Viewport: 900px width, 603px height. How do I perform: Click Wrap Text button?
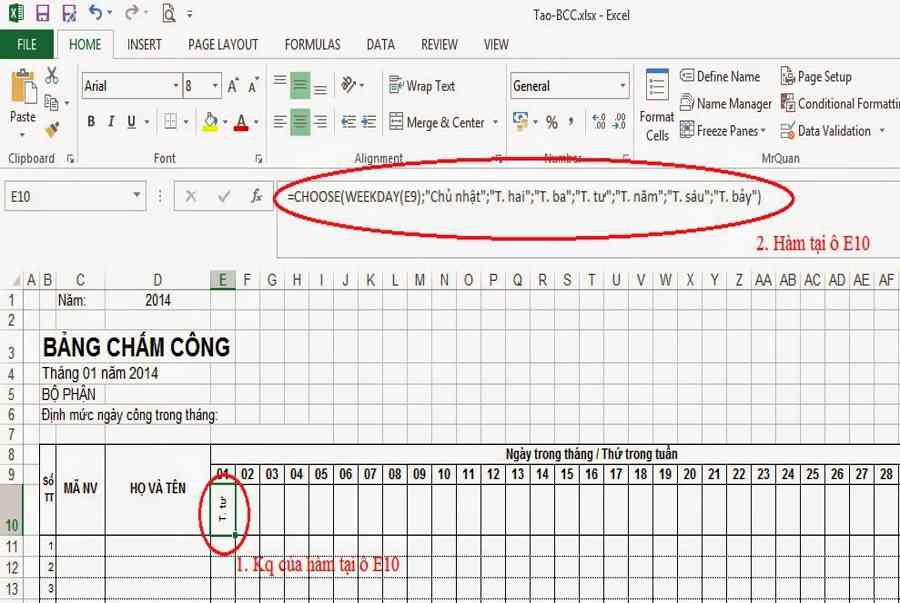point(422,86)
